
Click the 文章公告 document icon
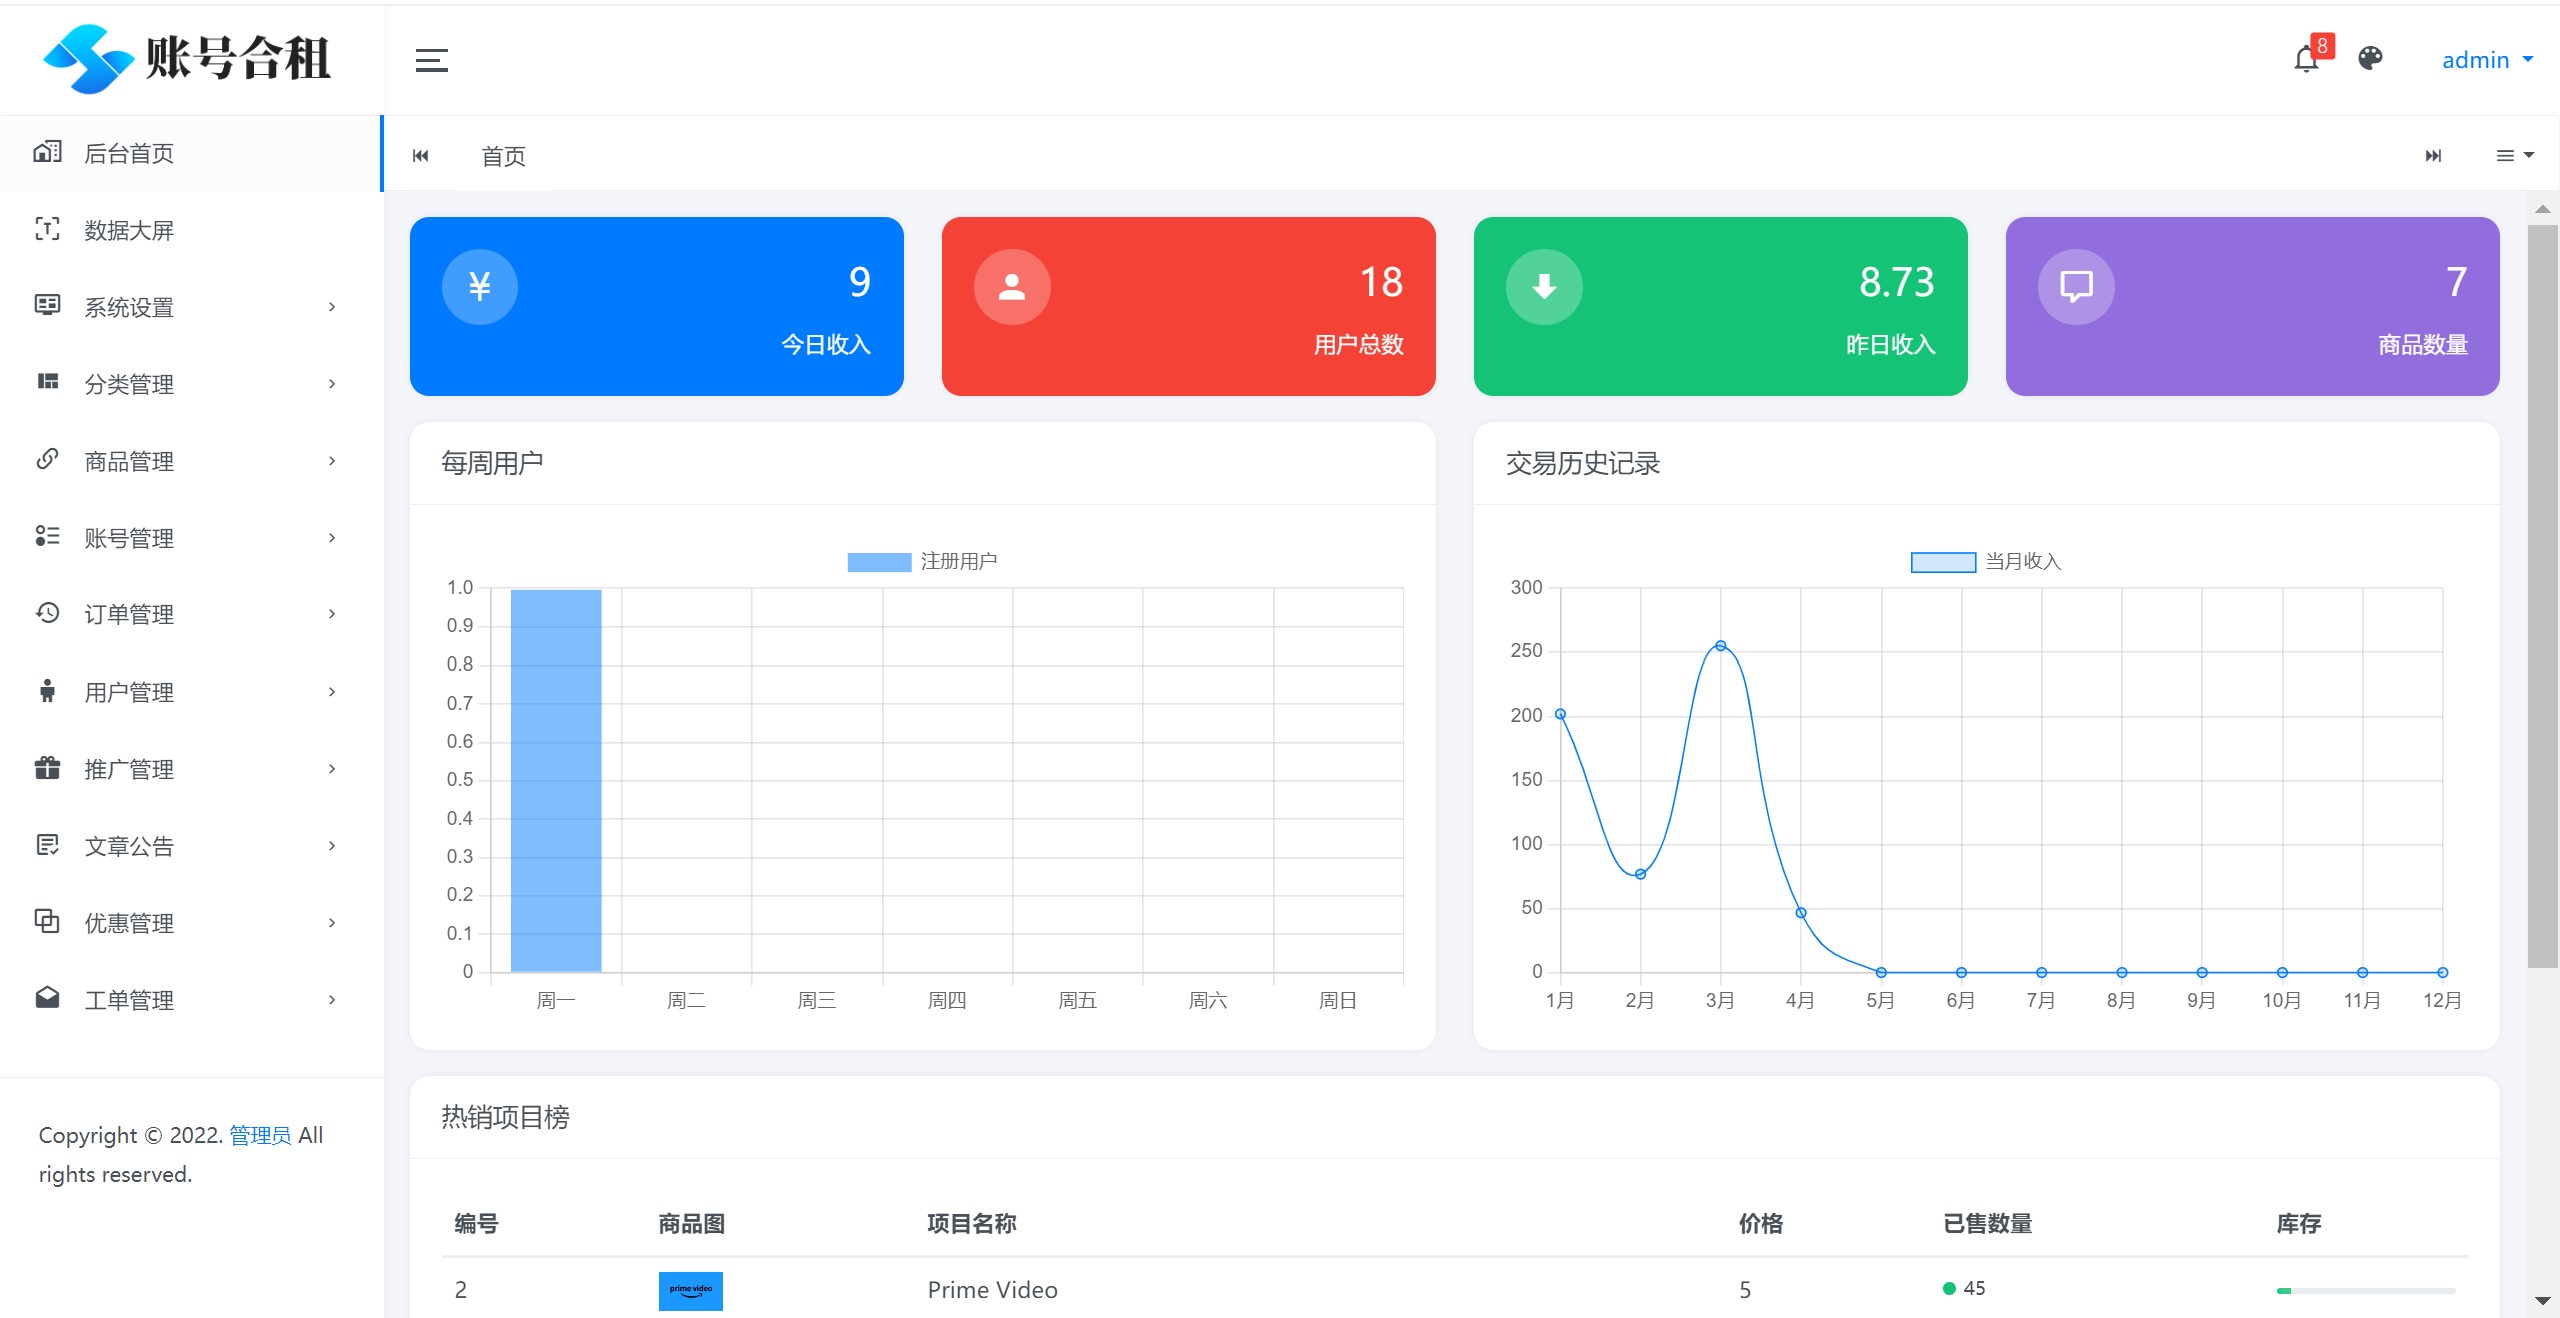[47, 845]
